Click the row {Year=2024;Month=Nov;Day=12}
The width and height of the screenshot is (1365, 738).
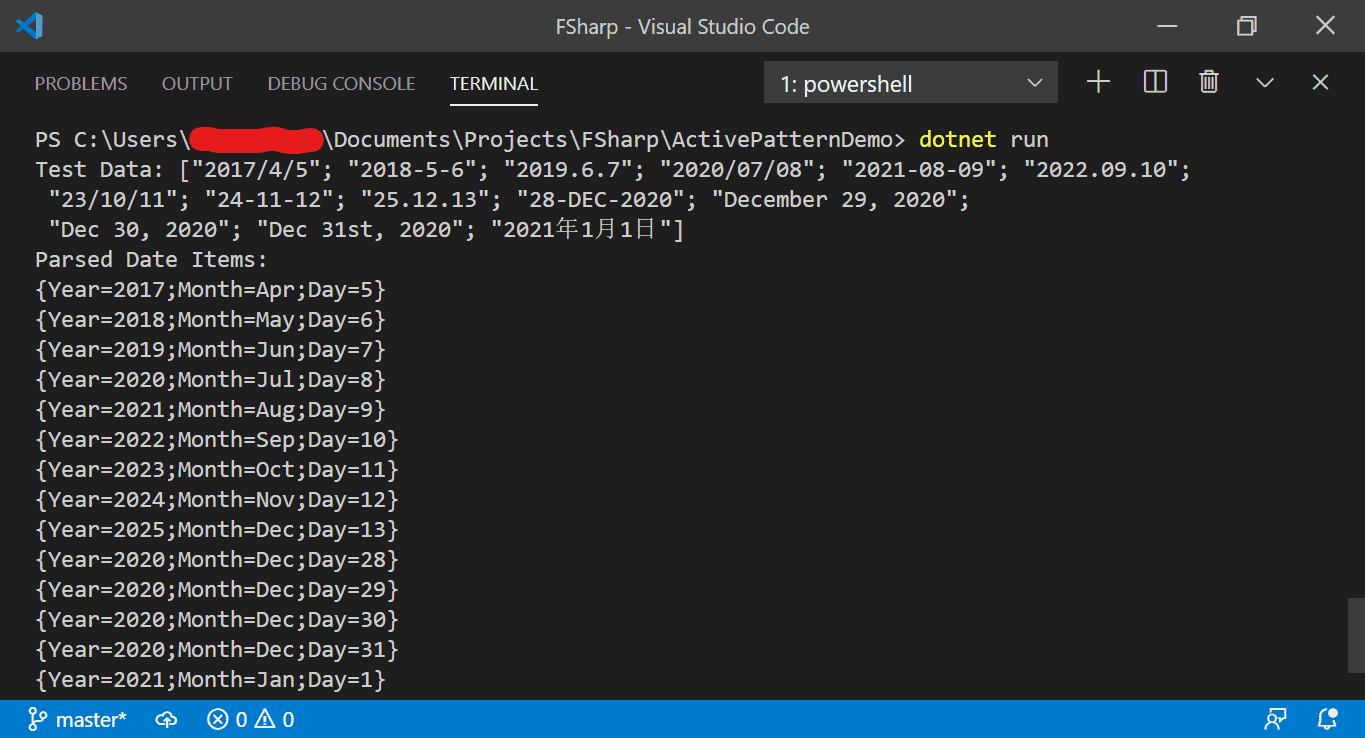217,500
